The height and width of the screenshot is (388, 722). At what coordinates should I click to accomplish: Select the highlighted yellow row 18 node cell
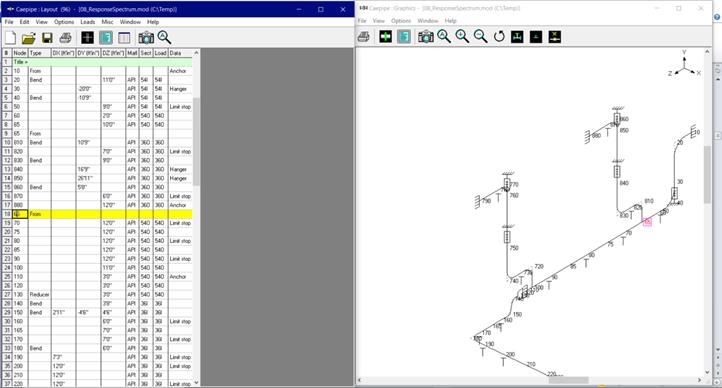click(x=20, y=214)
